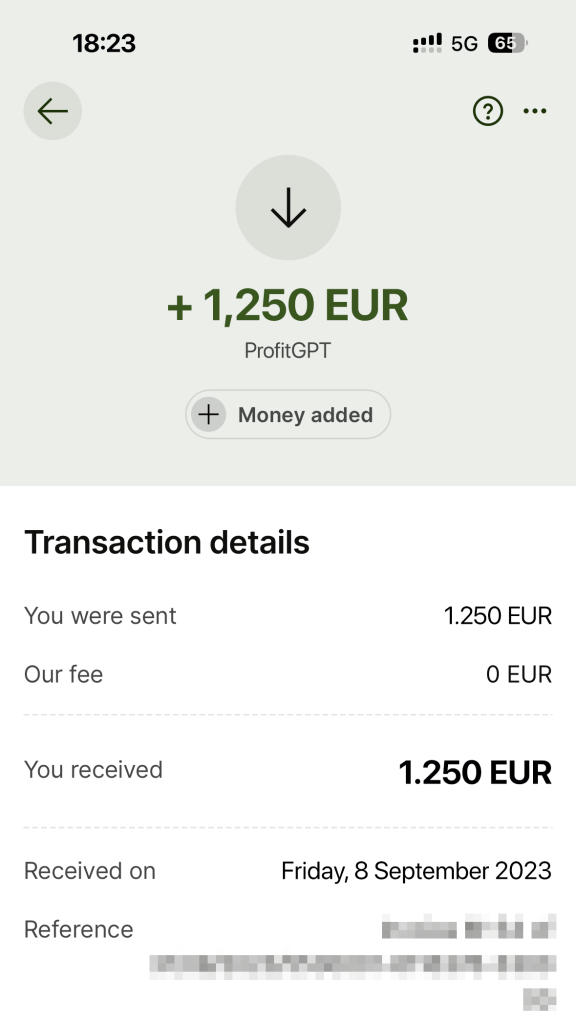Image resolution: width=576 pixels, height=1024 pixels.
Task: Tap the 18:23 clock in status bar
Action: 104,44
